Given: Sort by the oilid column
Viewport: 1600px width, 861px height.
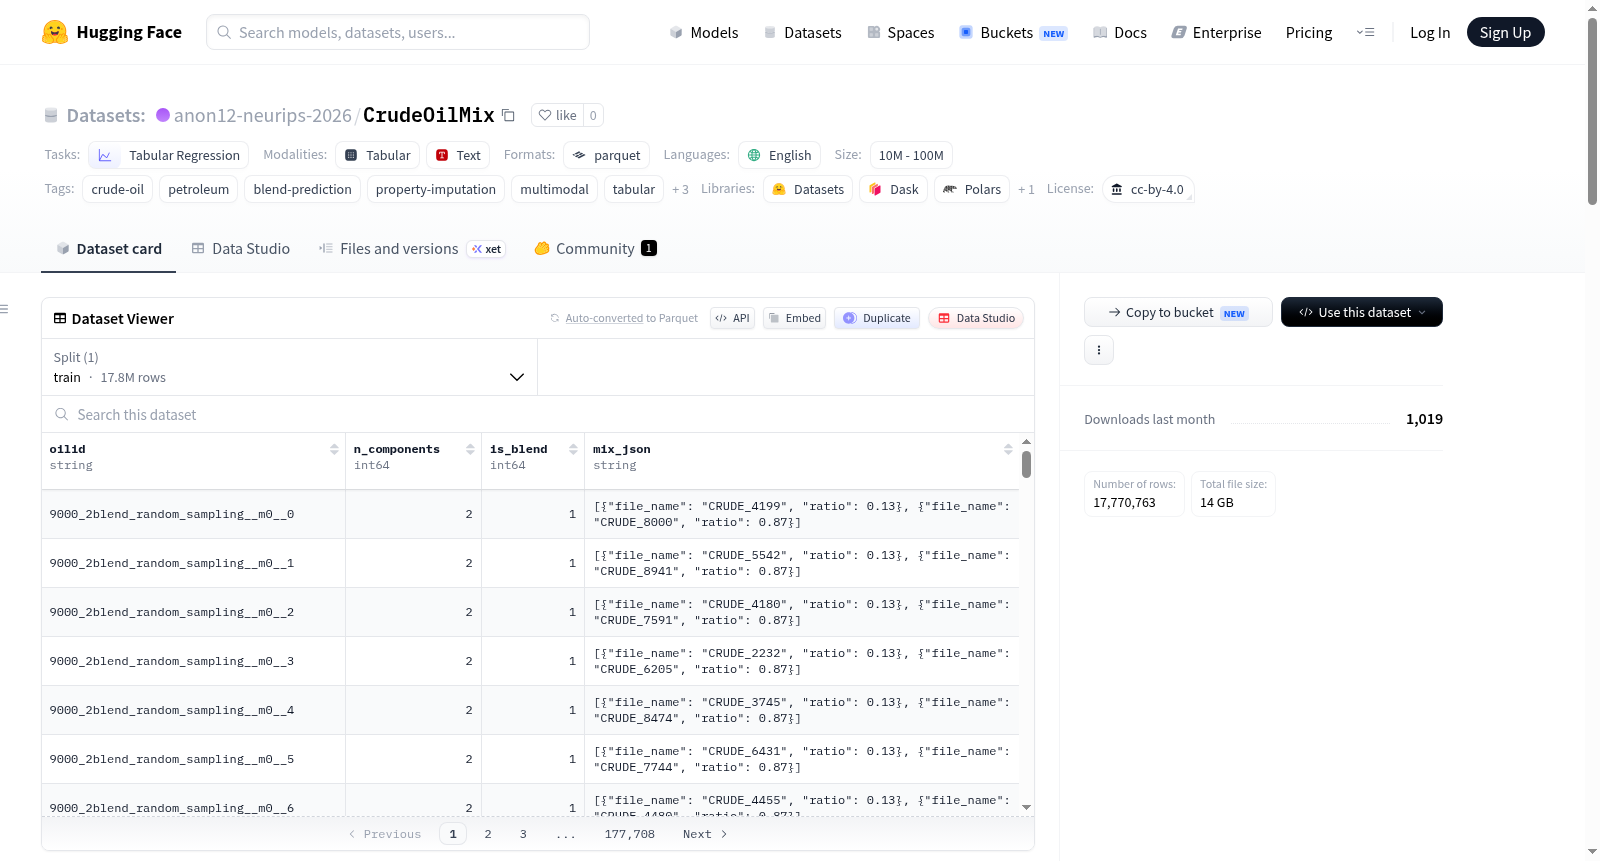Looking at the screenshot, I should [x=334, y=450].
